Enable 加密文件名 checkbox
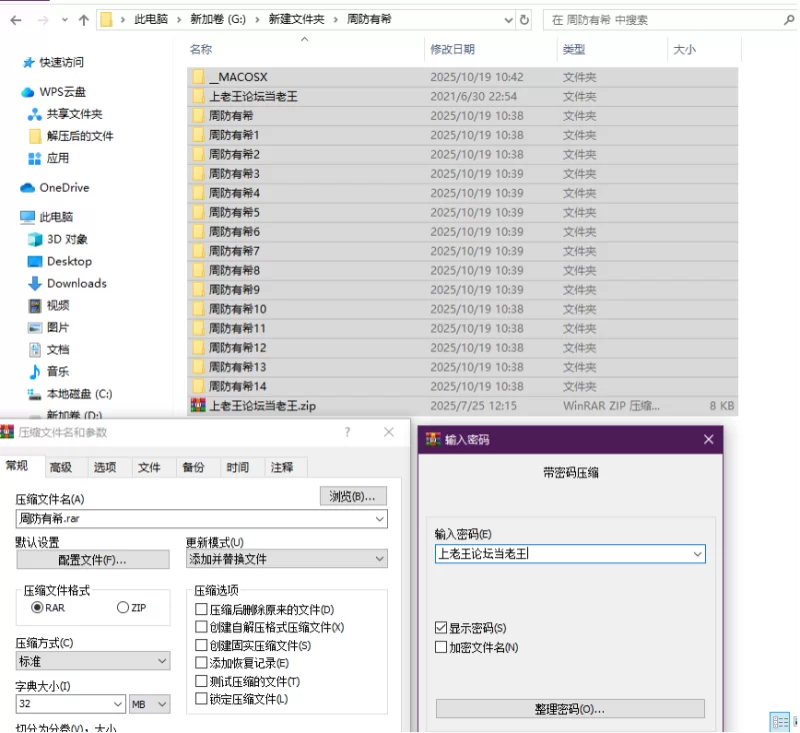This screenshot has width=800, height=733. point(441,647)
